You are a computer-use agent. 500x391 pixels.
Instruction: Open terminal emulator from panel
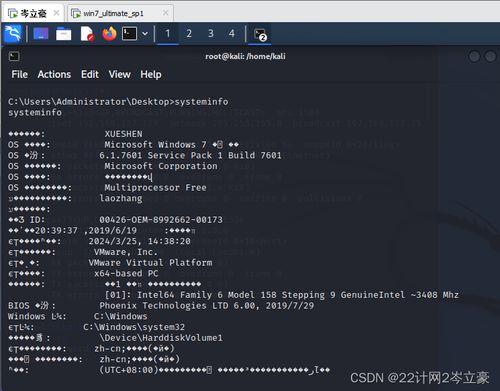[129, 34]
